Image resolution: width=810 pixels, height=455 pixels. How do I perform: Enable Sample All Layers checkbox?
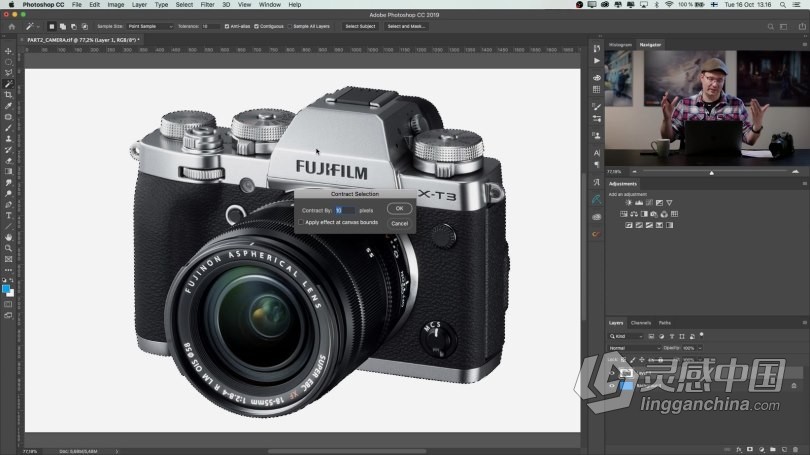[290, 26]
